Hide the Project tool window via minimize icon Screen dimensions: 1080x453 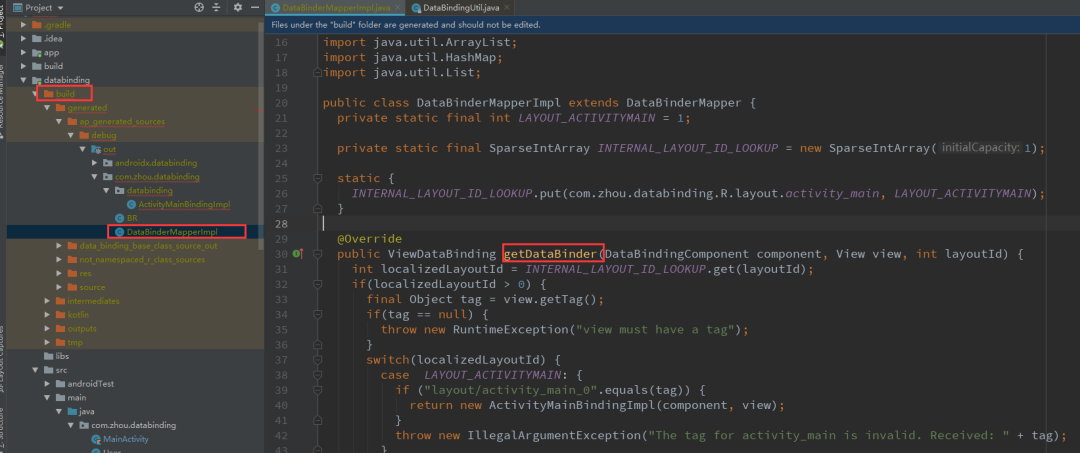click(x=255, y=8)
